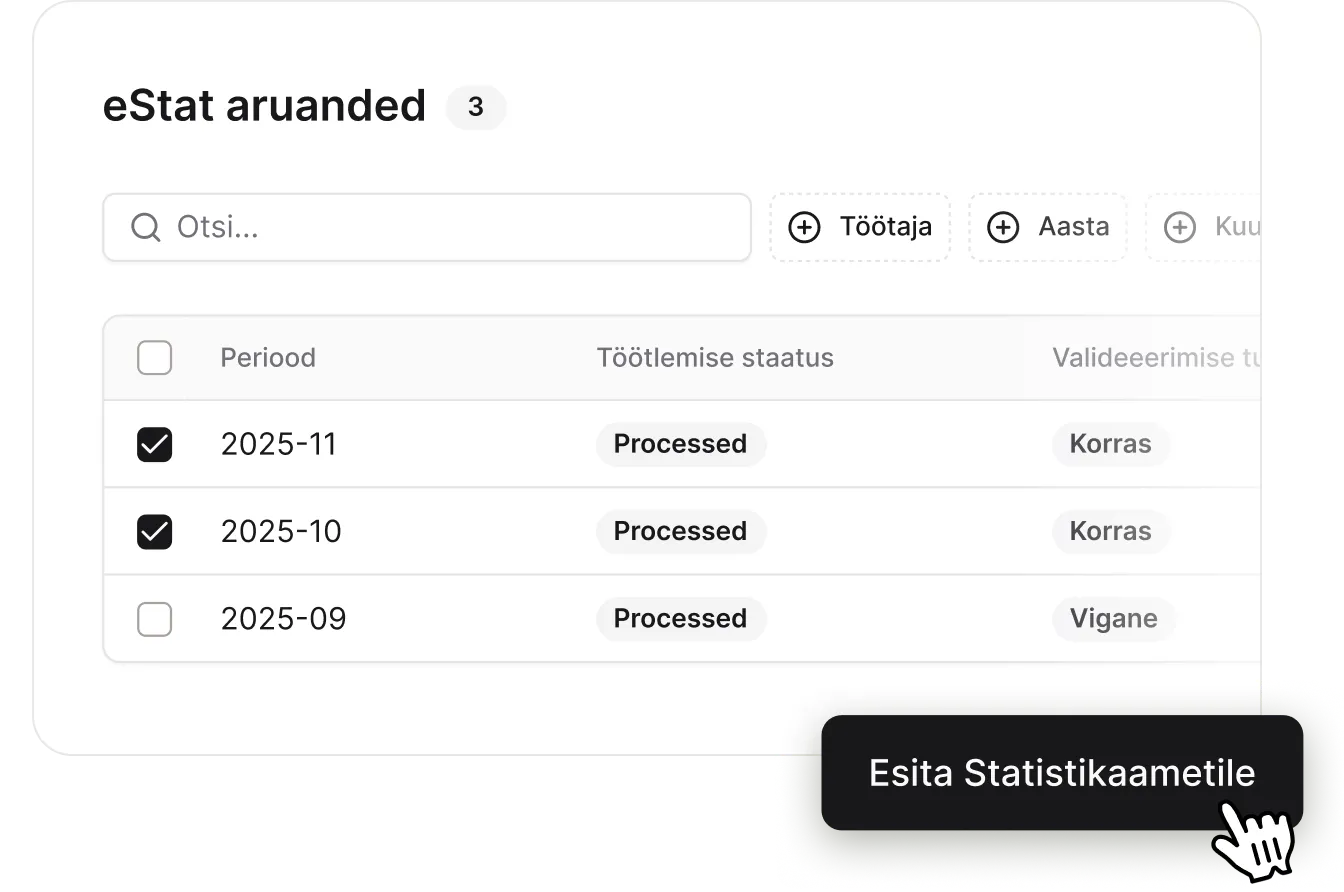Open the Aasta filter dropdown
This screenshot has height=892, width=1344.
[1048, 228]
